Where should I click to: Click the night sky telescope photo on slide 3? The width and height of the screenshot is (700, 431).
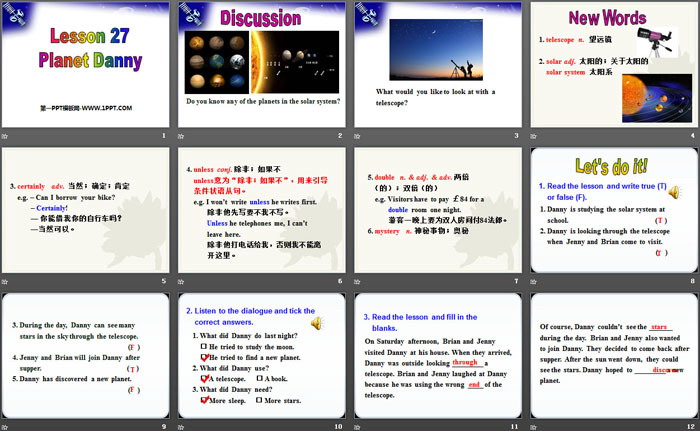click(x=436, y=50)
